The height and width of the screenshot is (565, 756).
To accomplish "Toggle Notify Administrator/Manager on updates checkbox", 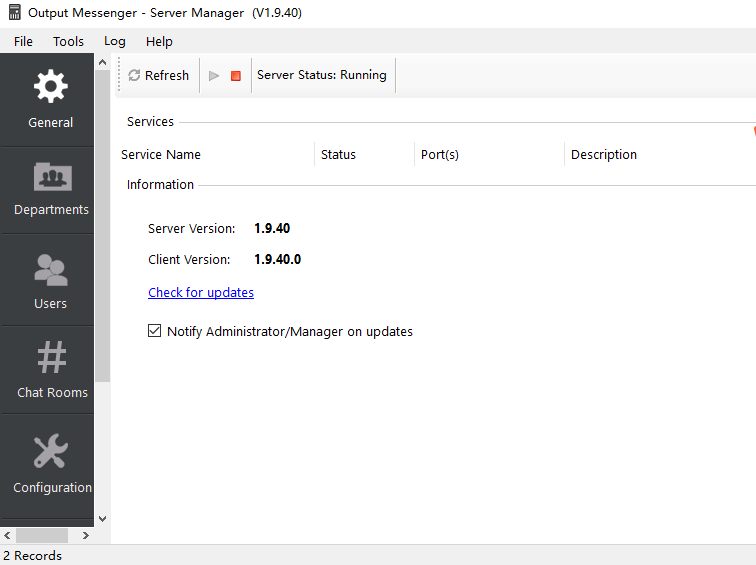I will (154, 331).
